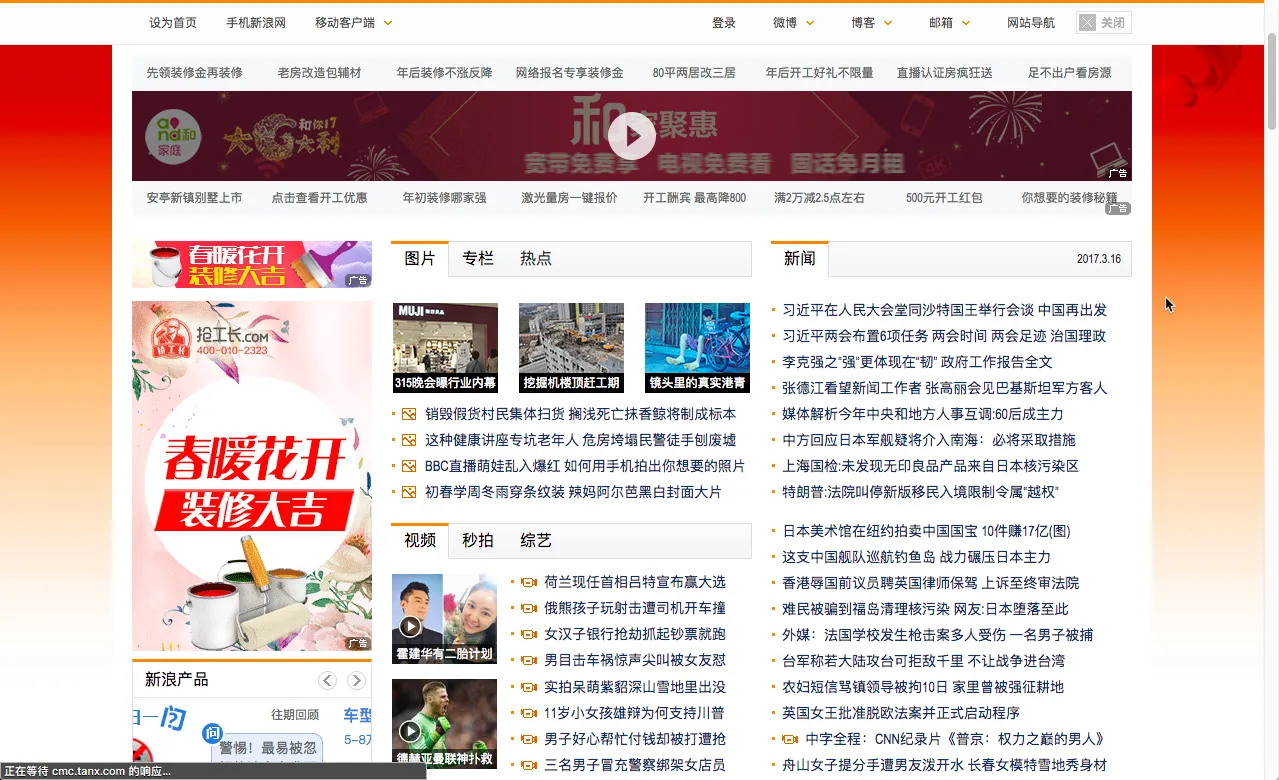The width and height of the screenshot is (1279, 780).
Task: Click play icon on 霍建华有二胎计划 video
Action: [x=410, y=627]
